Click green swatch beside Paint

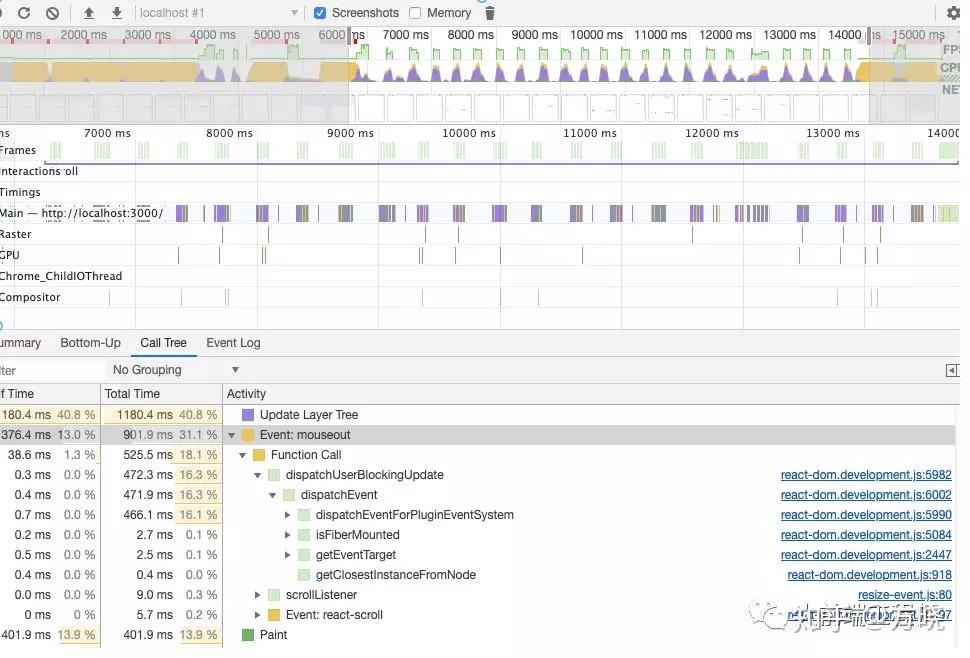(x=248, y=635)
